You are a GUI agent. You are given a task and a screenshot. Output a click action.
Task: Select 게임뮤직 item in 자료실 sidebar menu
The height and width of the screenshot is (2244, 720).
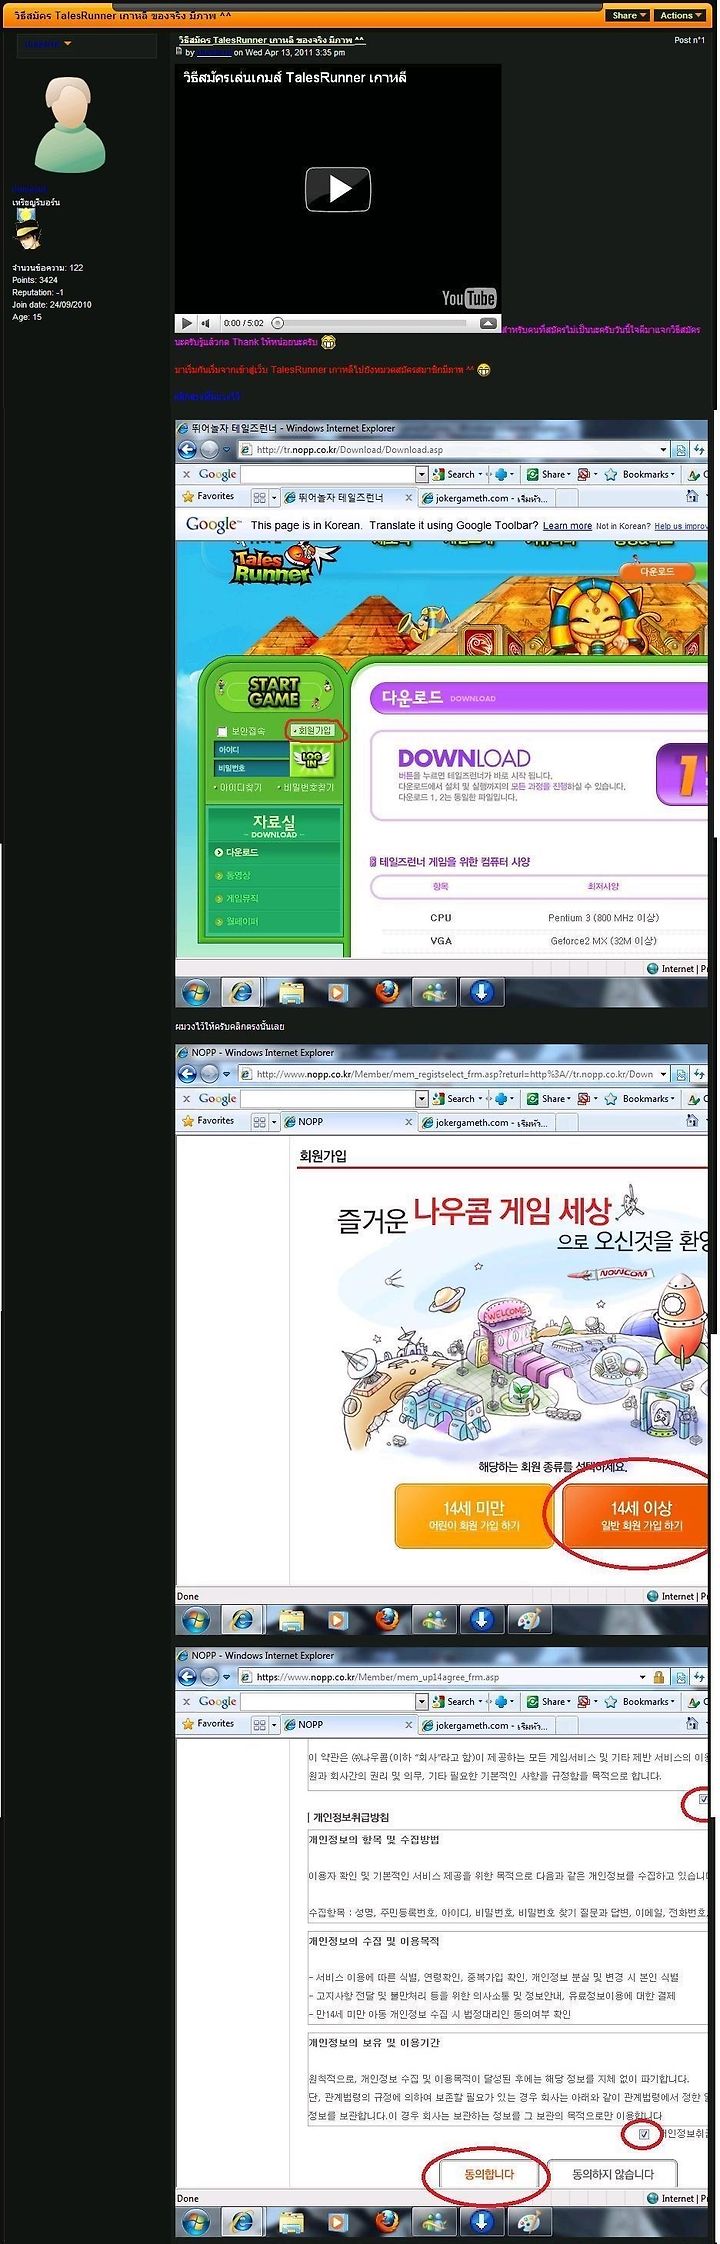[x=241, y=898]
